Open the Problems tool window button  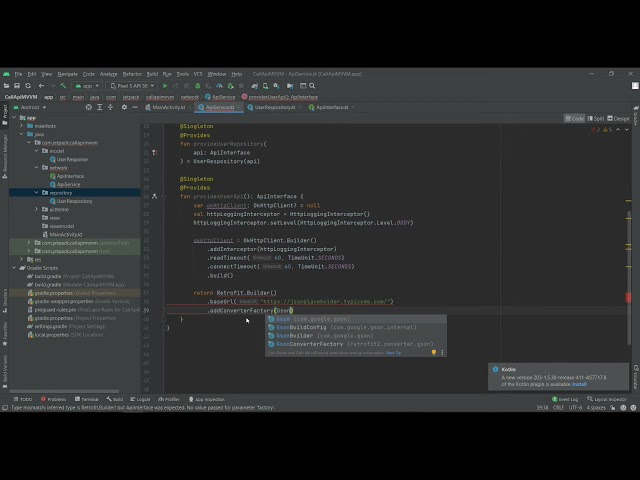pyautogui.click(x=53, y=399)
